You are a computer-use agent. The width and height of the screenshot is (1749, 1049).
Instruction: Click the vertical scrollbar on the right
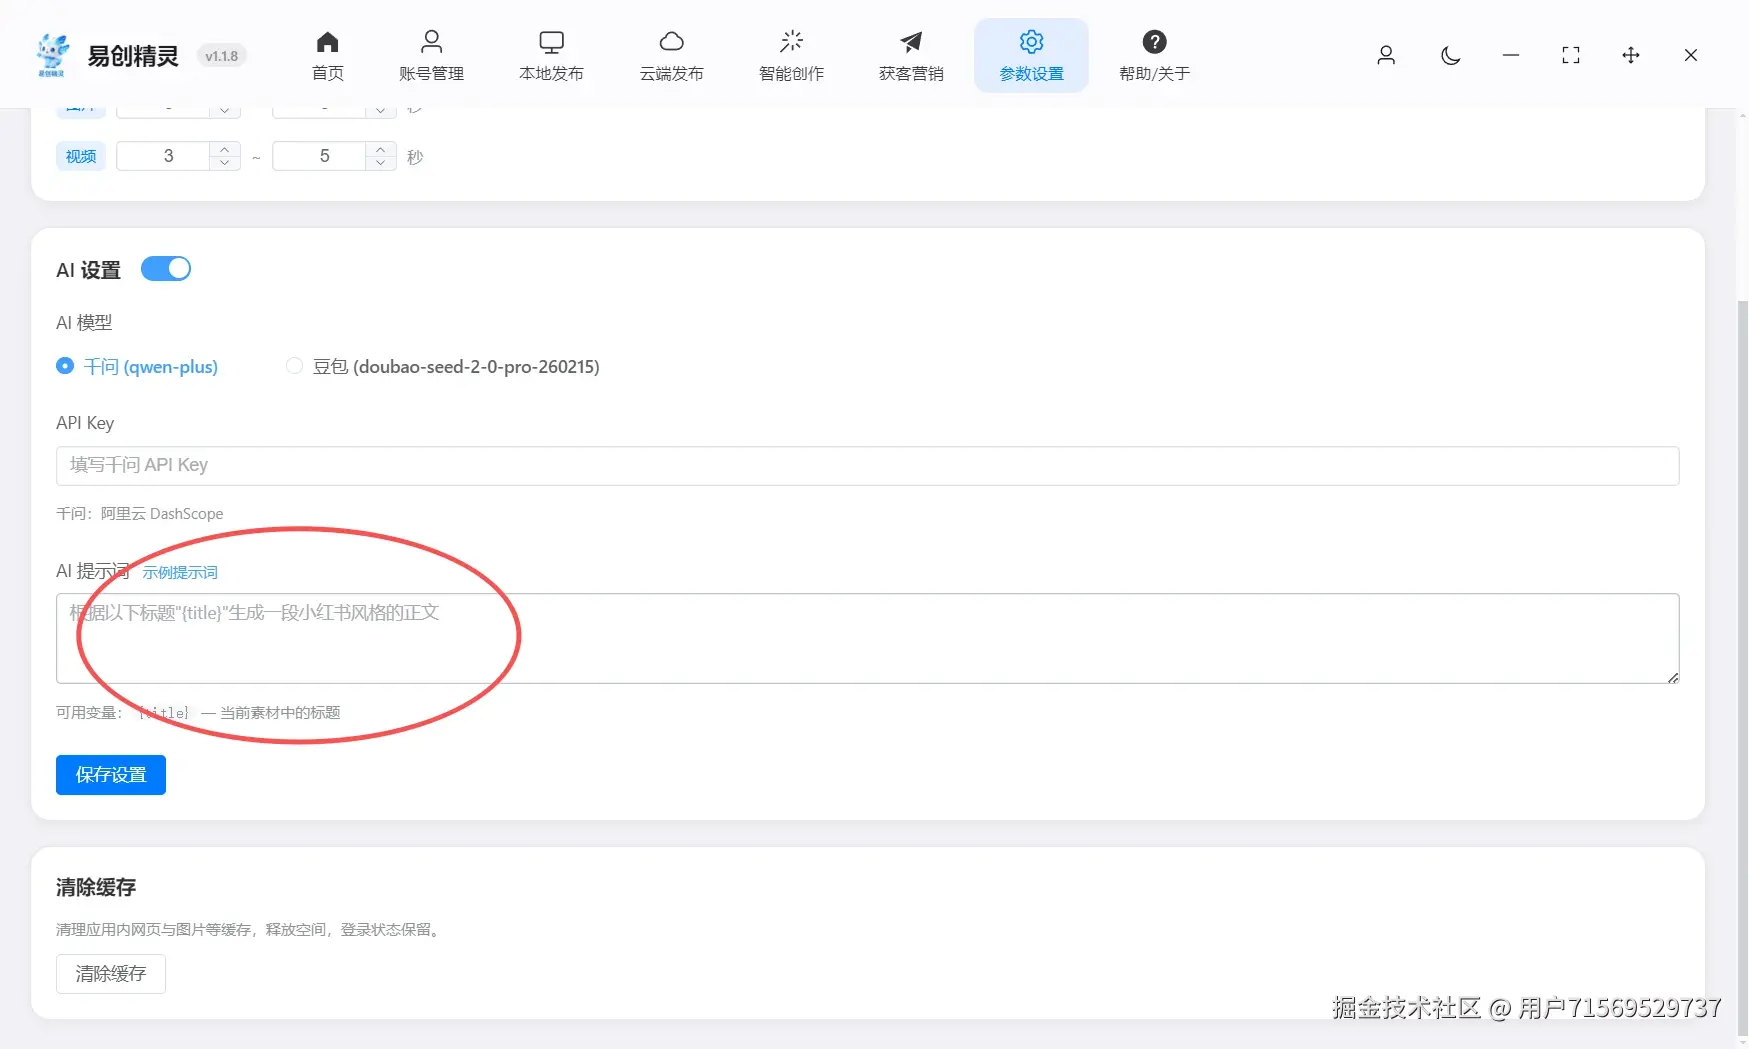[x=1743, y=670]
